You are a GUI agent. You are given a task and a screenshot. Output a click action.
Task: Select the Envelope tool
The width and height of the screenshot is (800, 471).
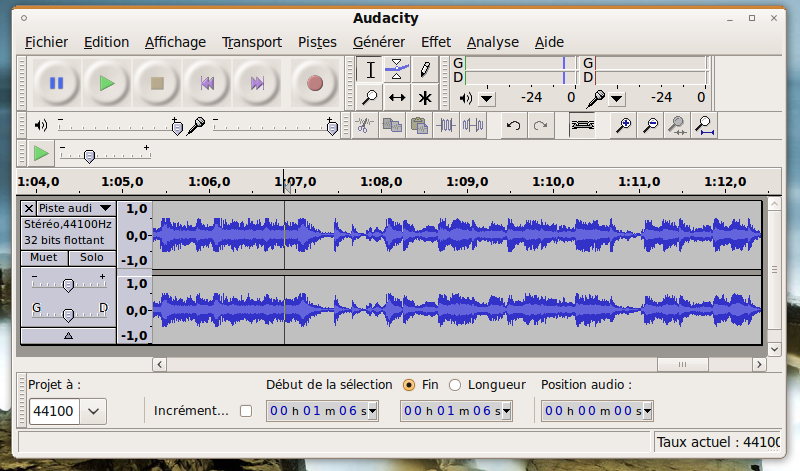tap(397, 70)
